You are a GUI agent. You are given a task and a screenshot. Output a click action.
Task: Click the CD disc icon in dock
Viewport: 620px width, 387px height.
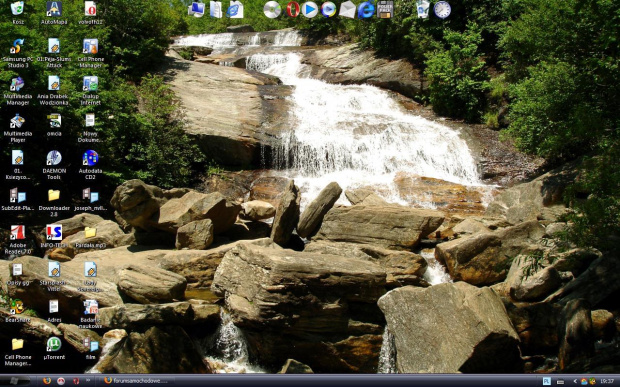point(272,9)
